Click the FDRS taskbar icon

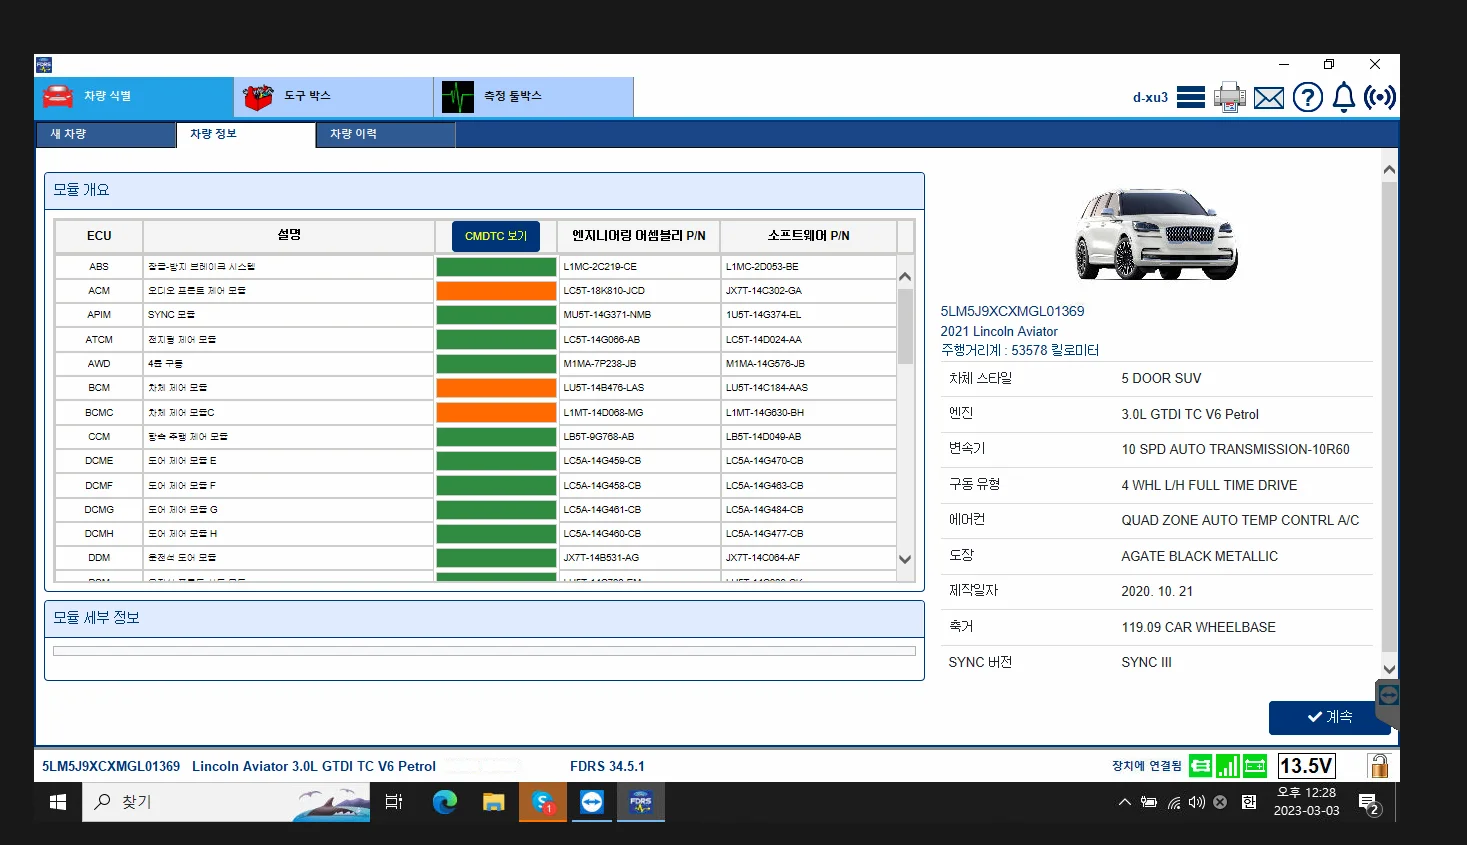click(641, 802)
